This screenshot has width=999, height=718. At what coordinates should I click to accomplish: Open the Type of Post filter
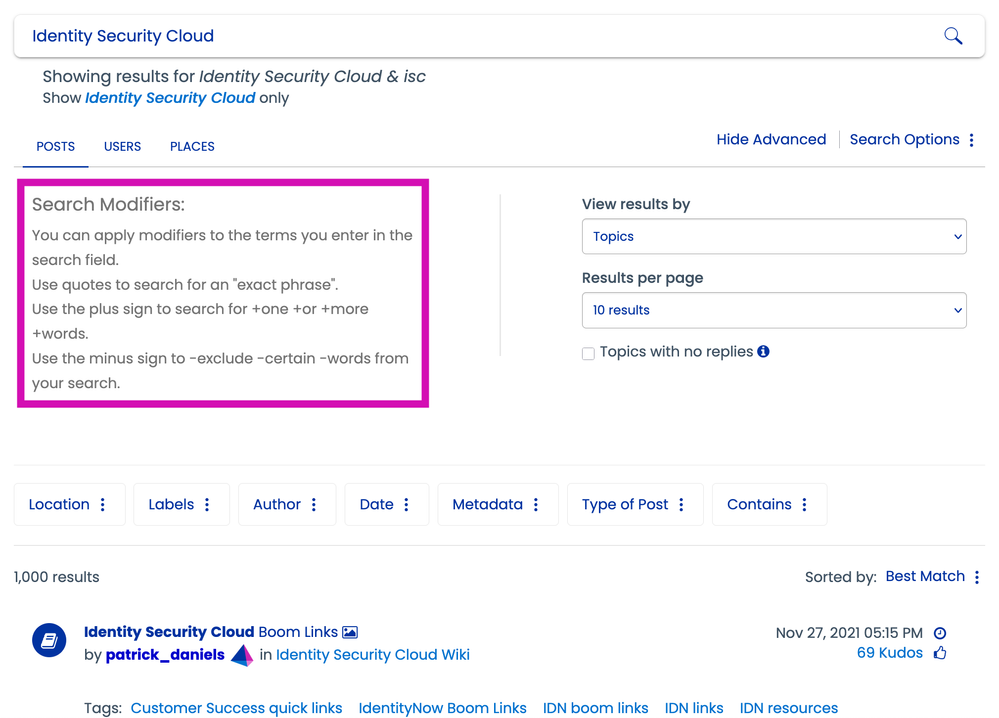634,505
